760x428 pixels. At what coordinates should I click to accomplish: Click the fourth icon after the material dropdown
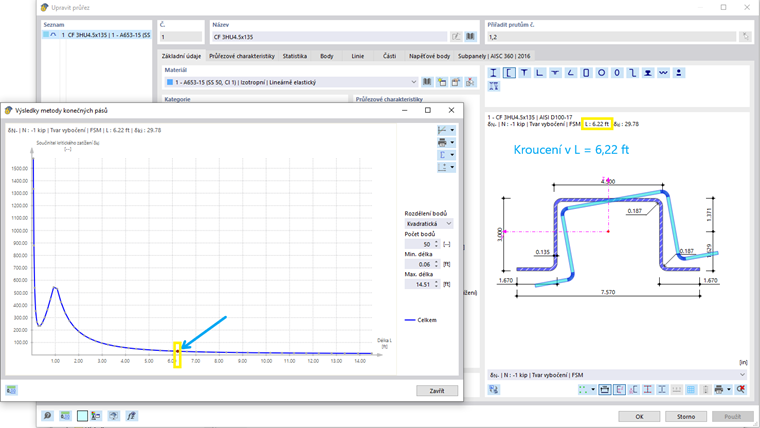click(470, 82)
